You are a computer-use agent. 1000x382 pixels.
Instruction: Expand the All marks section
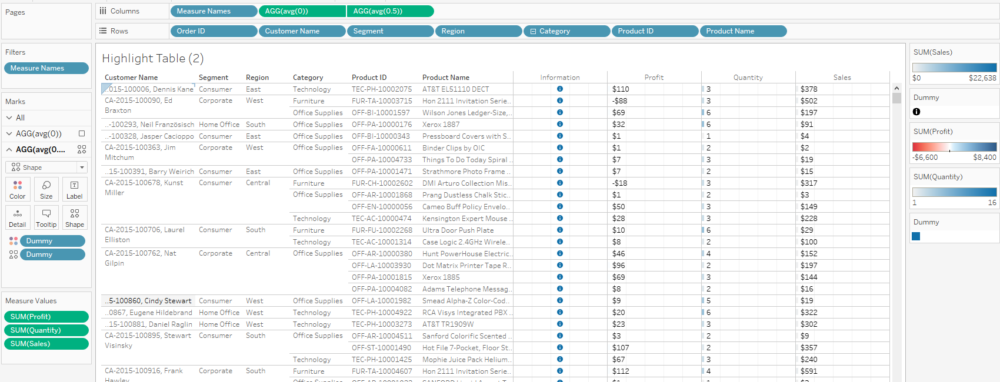click(x=9, y=118)
